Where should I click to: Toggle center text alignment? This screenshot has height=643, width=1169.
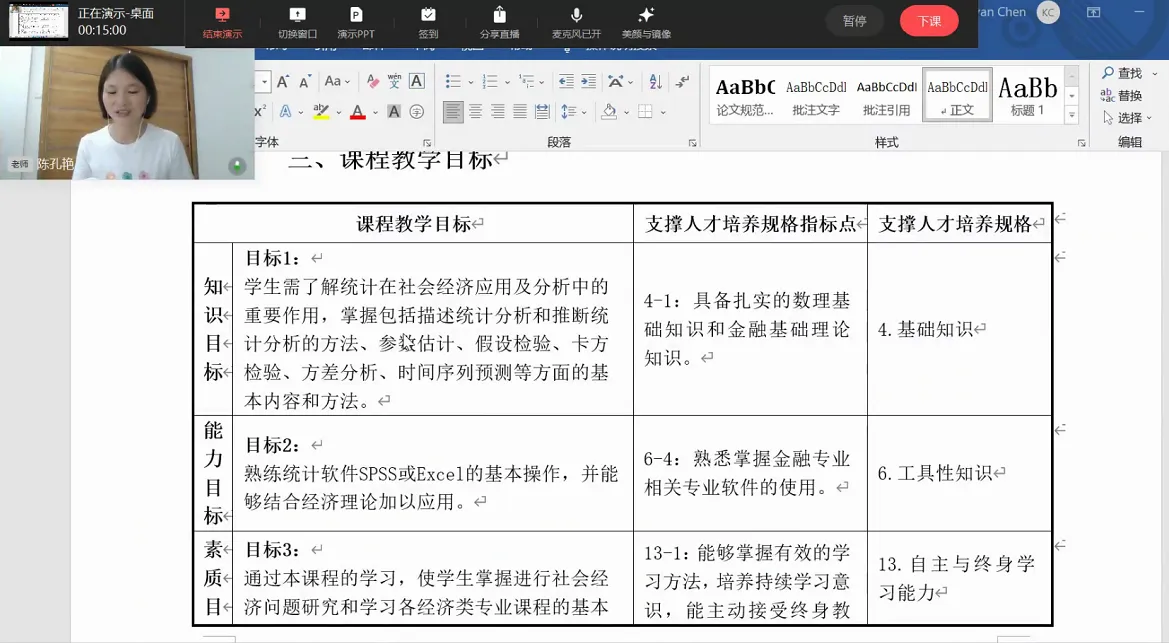pyautogui.click(x=475, y=112)
